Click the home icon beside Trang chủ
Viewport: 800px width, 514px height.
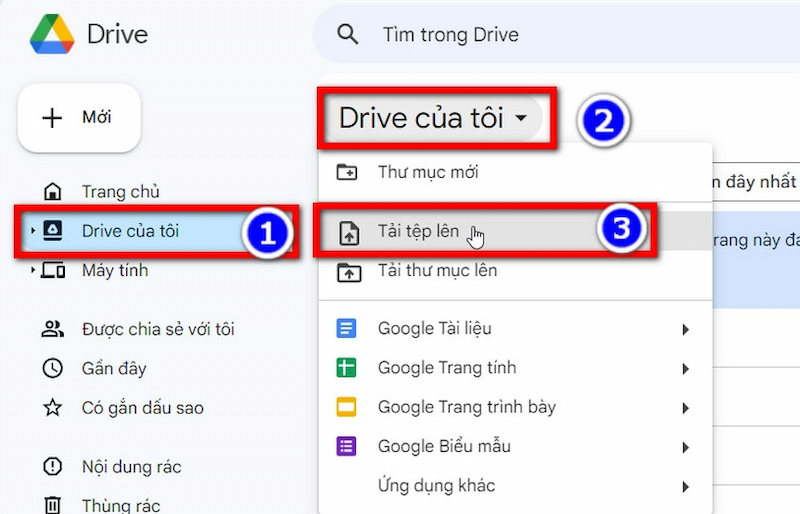pyautogui.click(x=53, y=192)
